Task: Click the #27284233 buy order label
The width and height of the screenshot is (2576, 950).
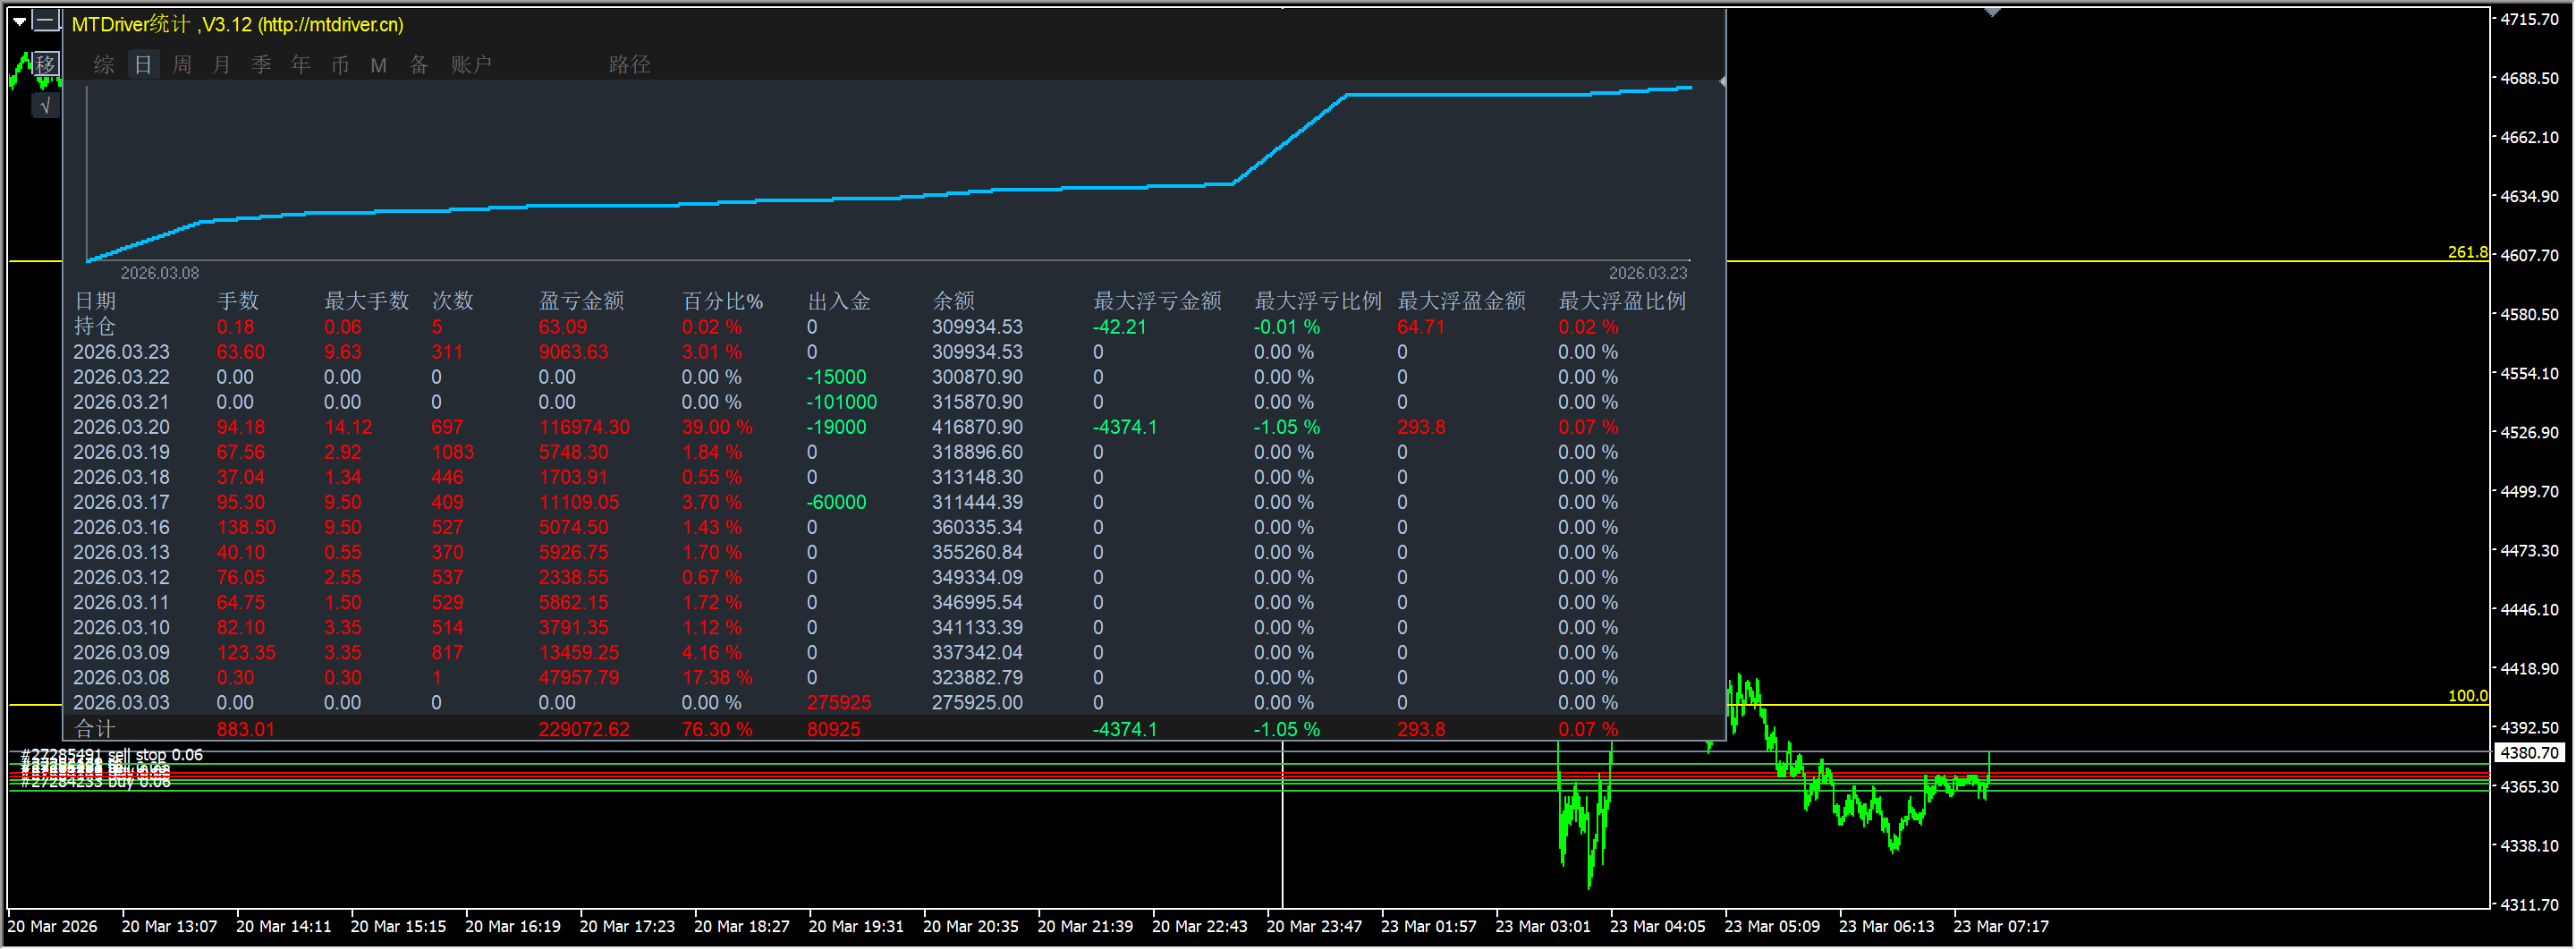Action: (x=96, y=782)
